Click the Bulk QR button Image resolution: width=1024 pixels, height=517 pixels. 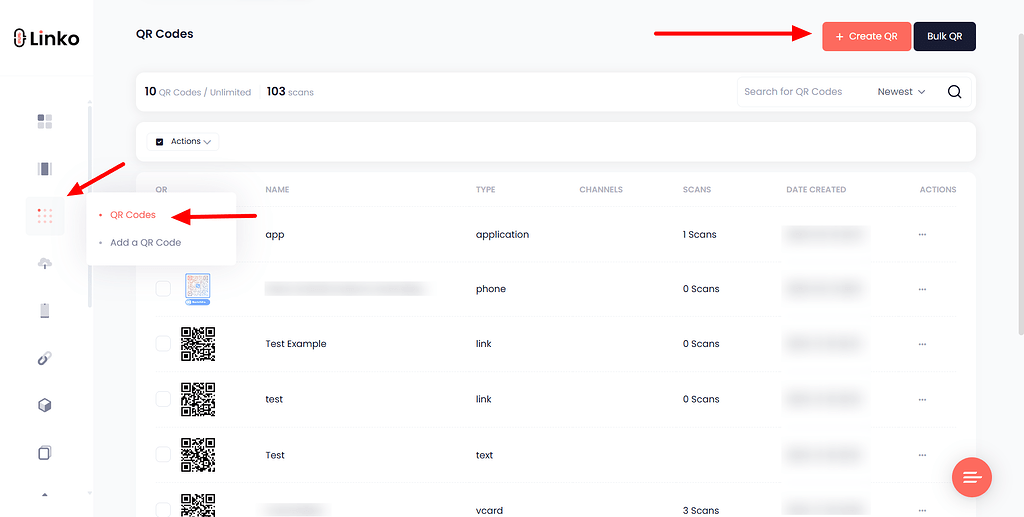(944, 36)
